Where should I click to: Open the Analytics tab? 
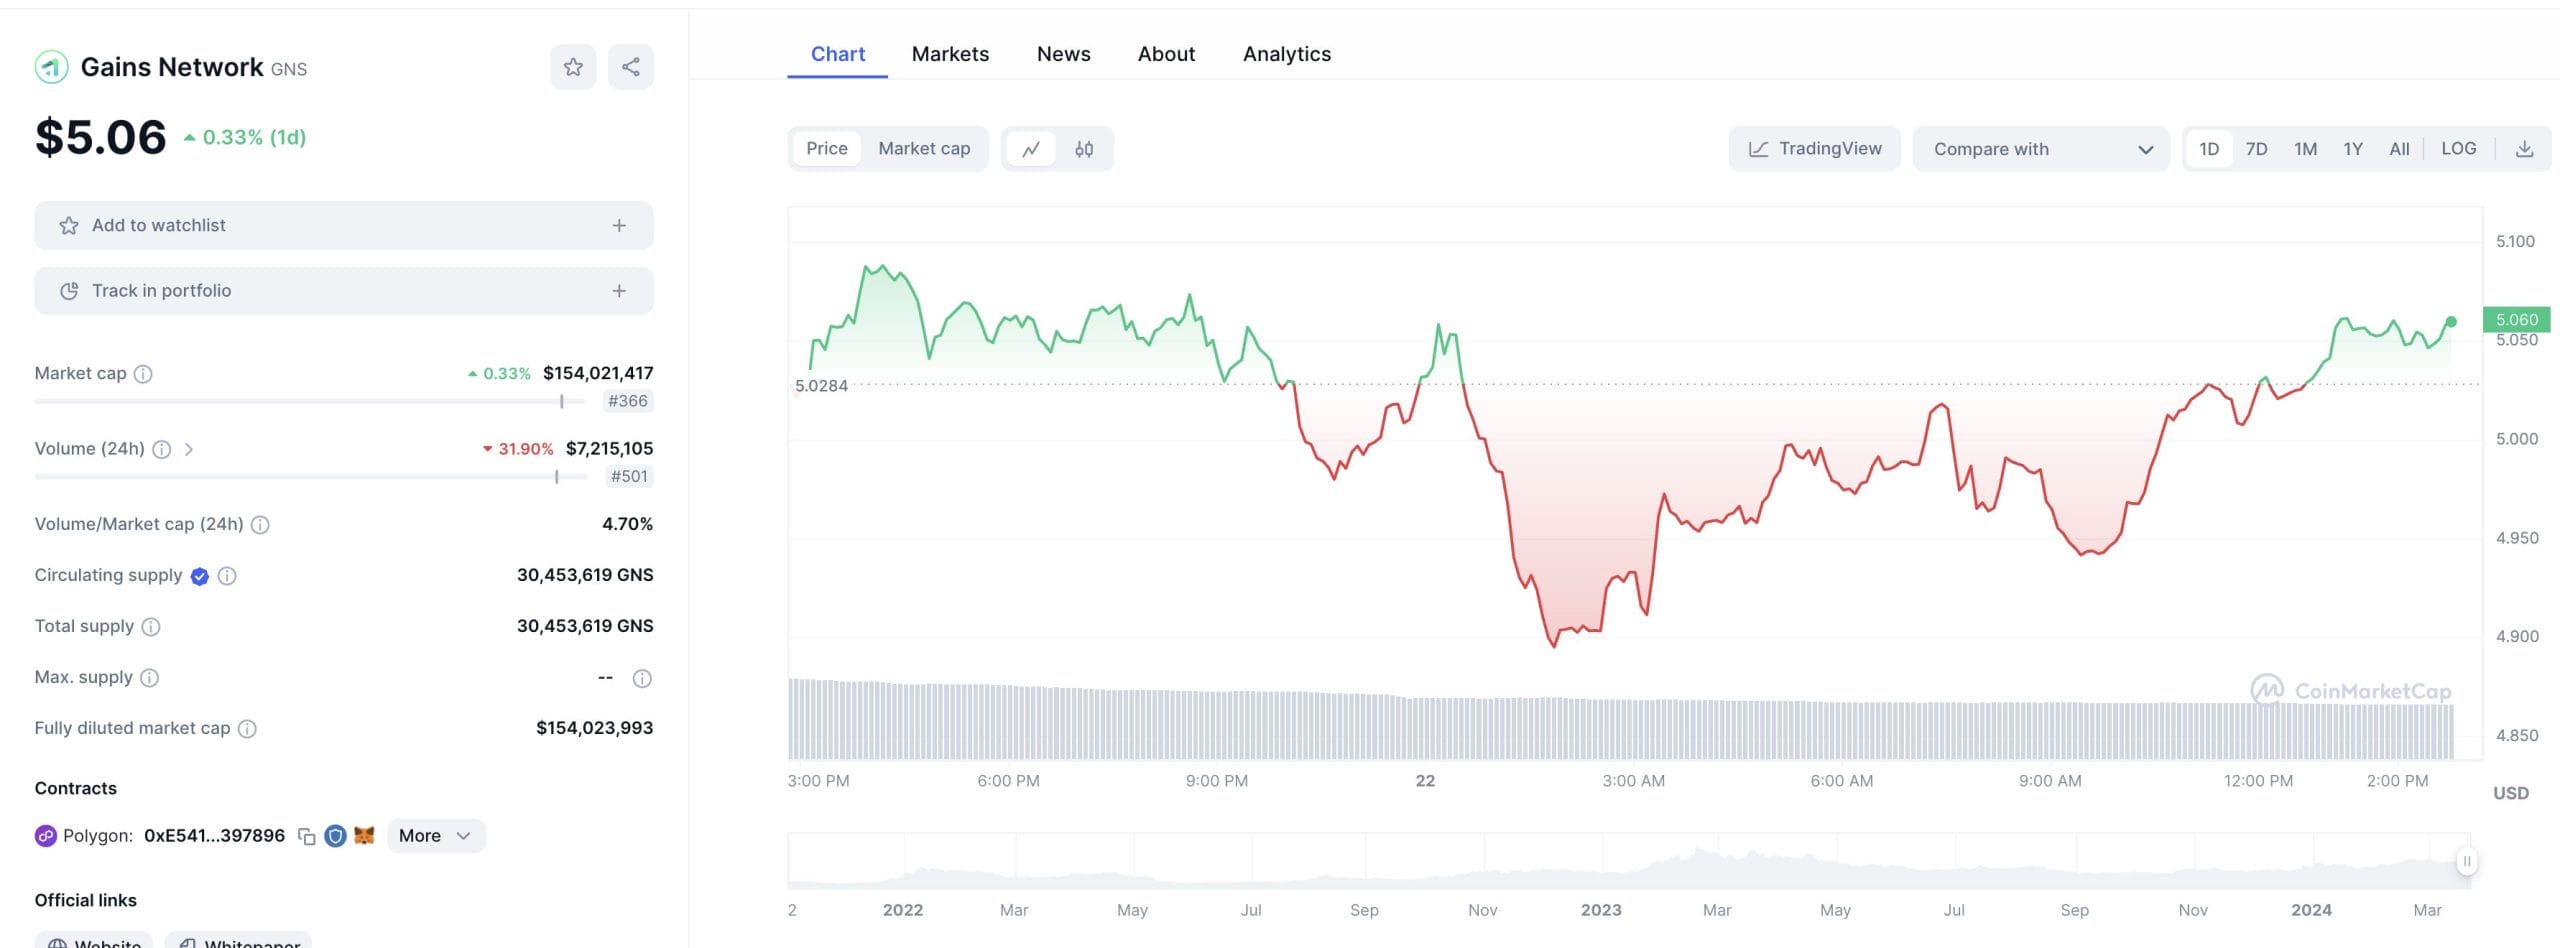(1287, 54)
